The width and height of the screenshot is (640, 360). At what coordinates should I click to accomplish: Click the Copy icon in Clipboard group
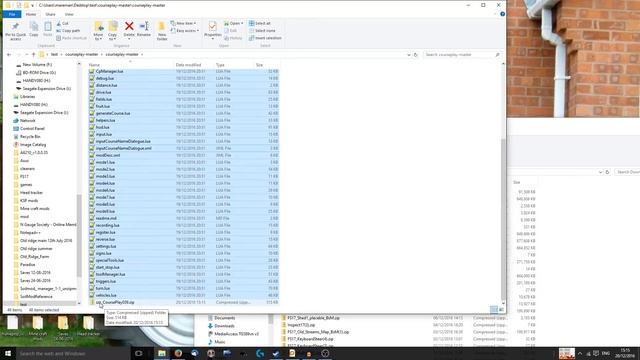[x=34, y=27]
